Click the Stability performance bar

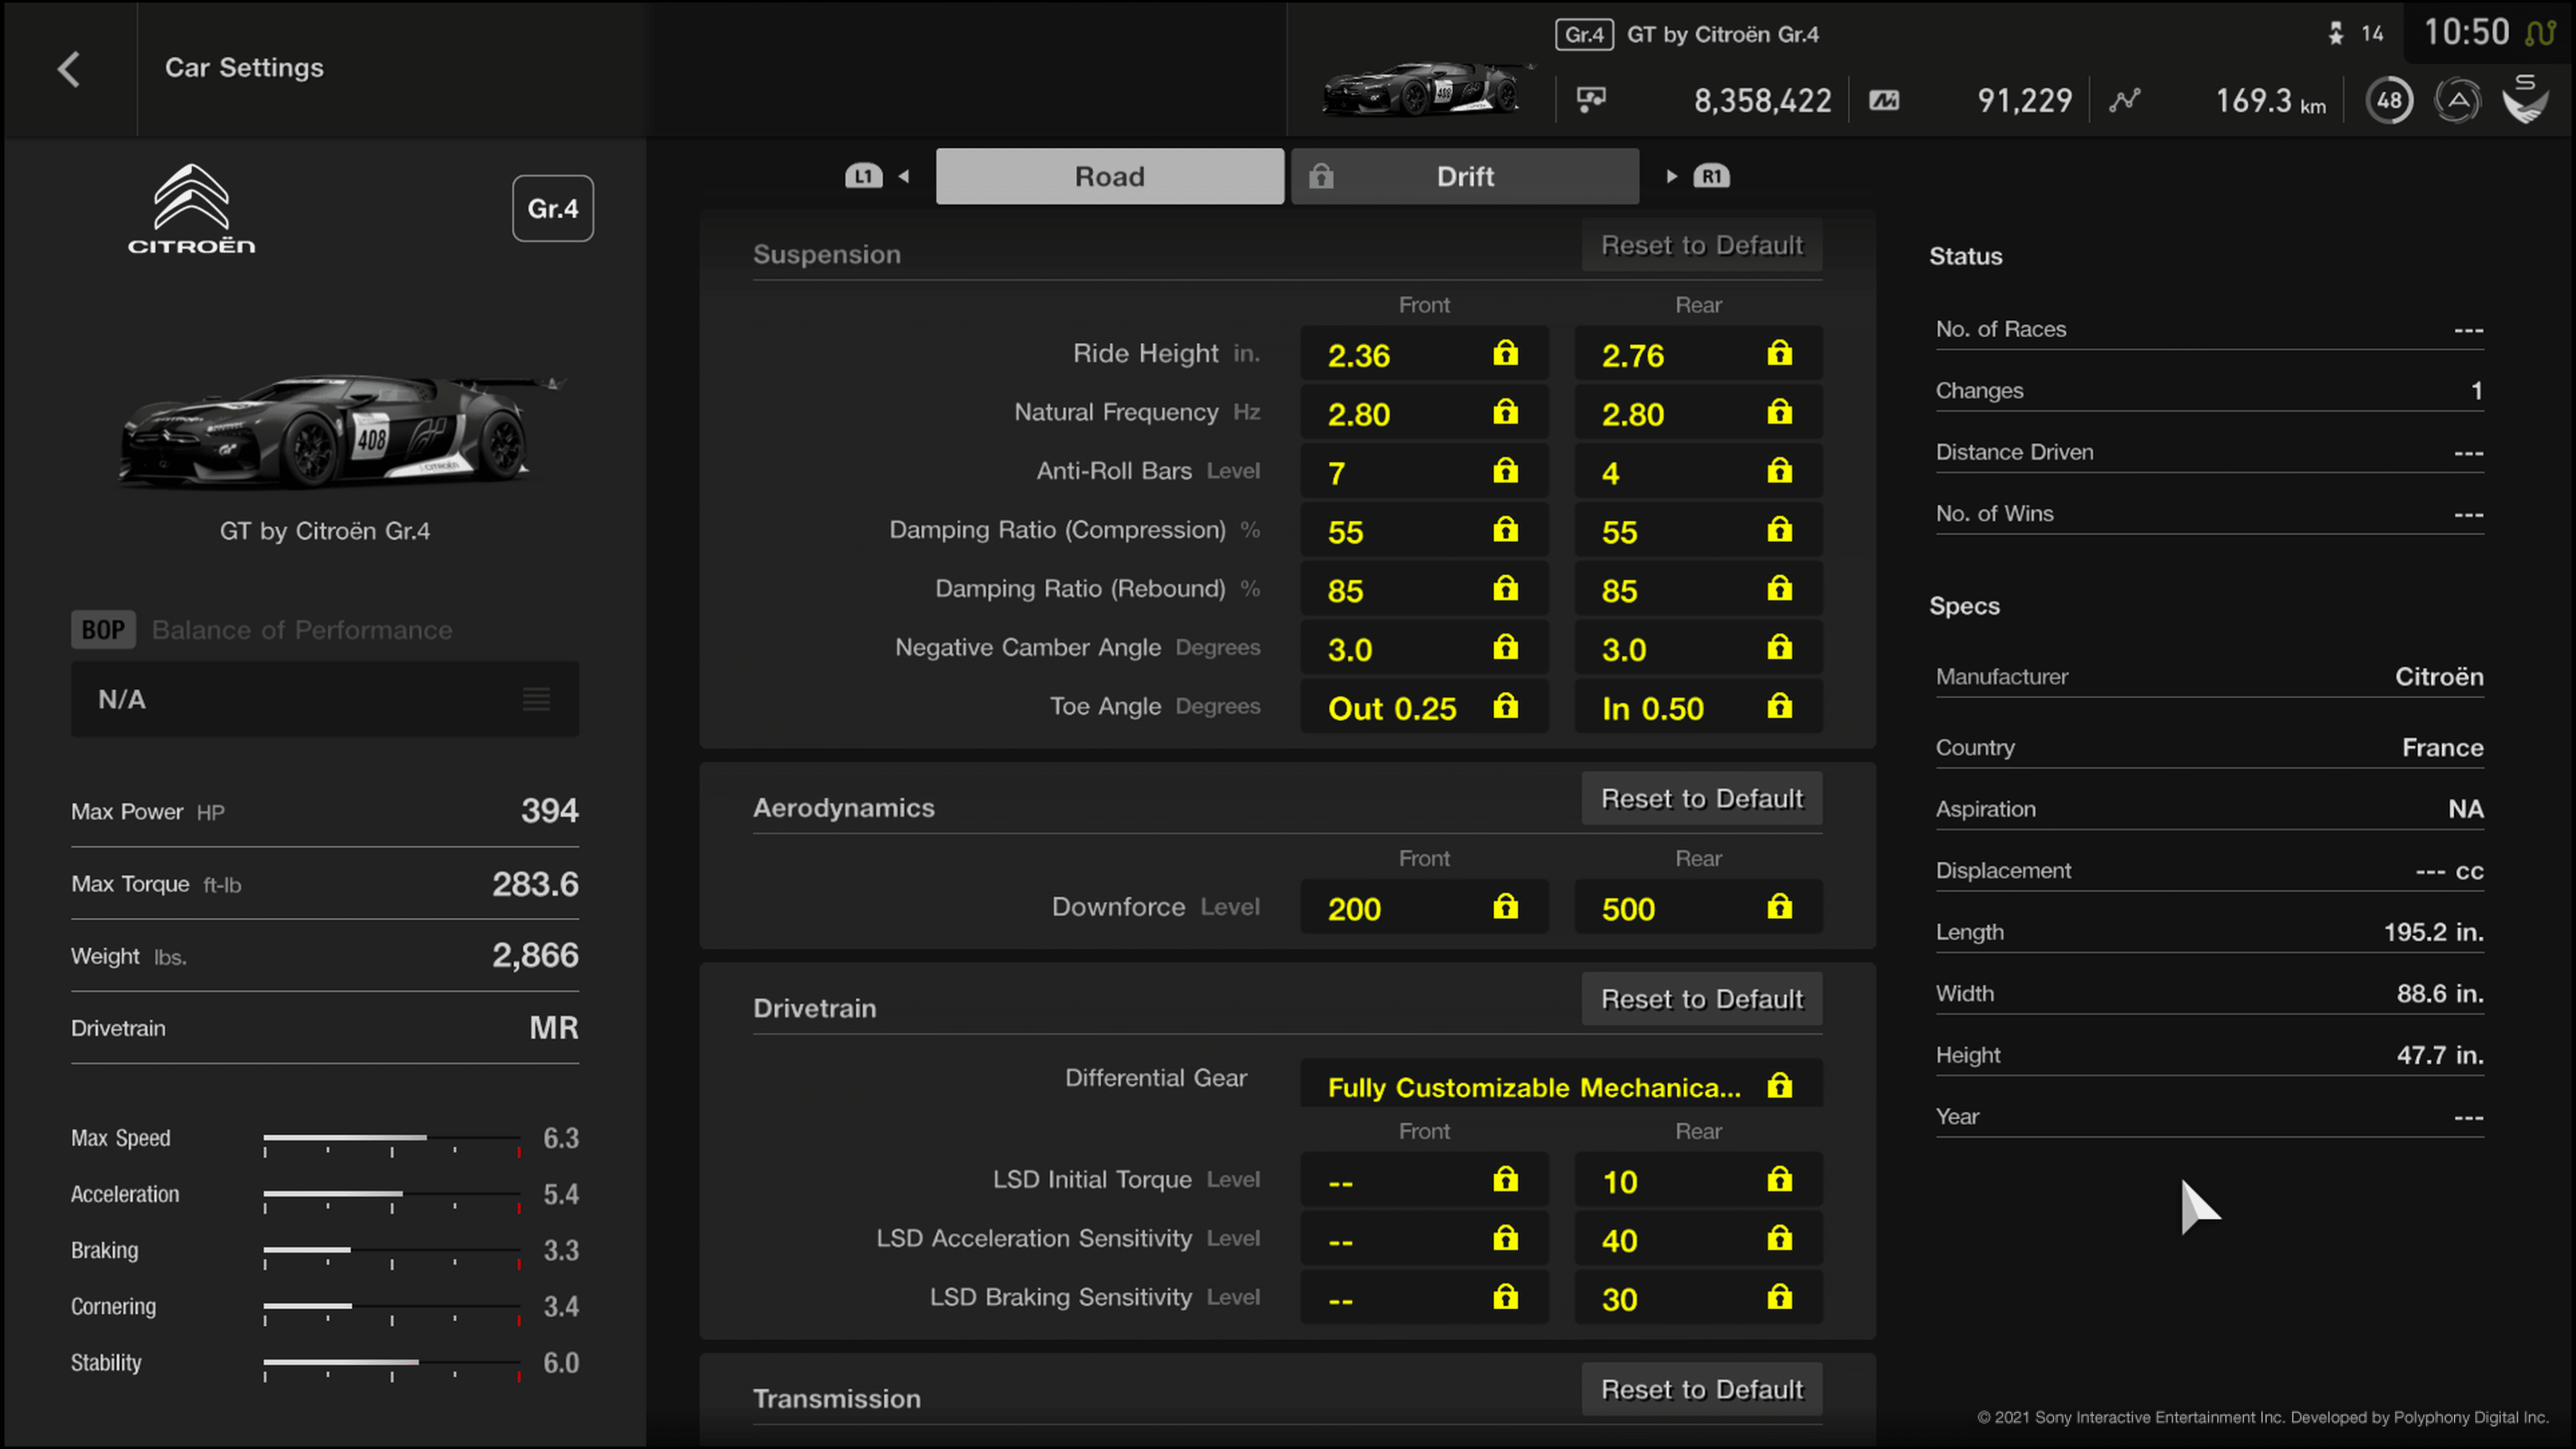[392, 1369]
